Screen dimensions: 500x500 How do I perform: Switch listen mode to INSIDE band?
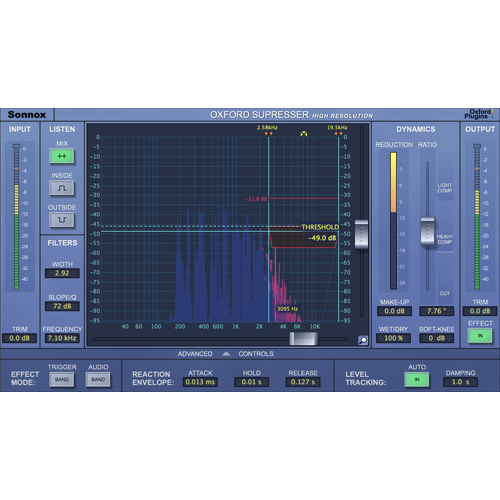(x=62, y=188)
